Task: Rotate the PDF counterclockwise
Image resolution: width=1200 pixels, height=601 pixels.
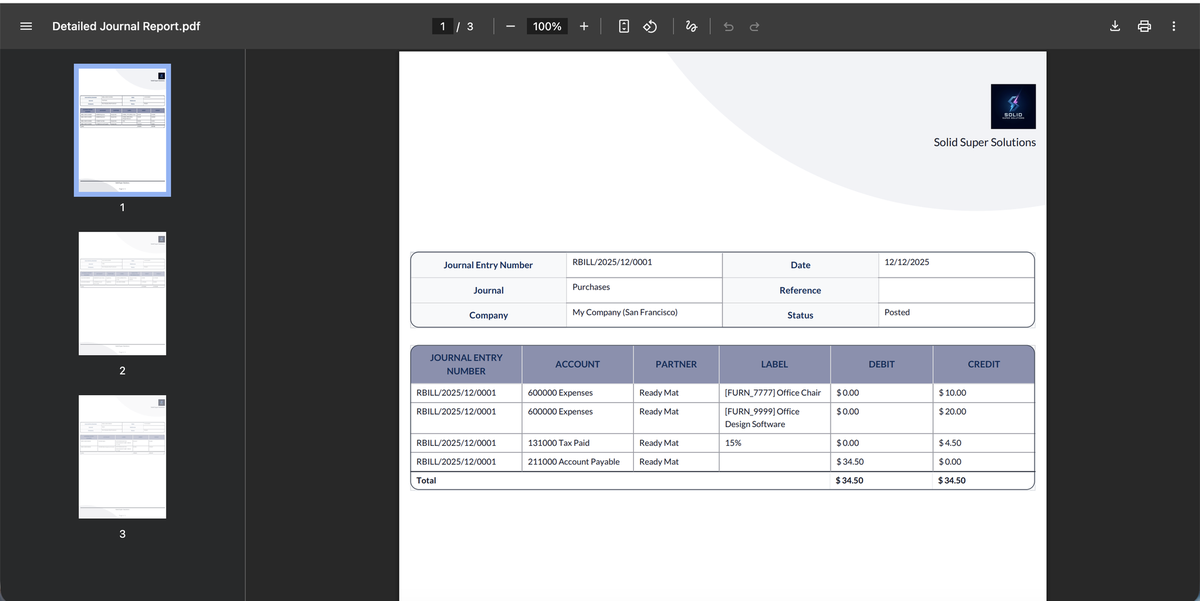Action: coord(650,26)
